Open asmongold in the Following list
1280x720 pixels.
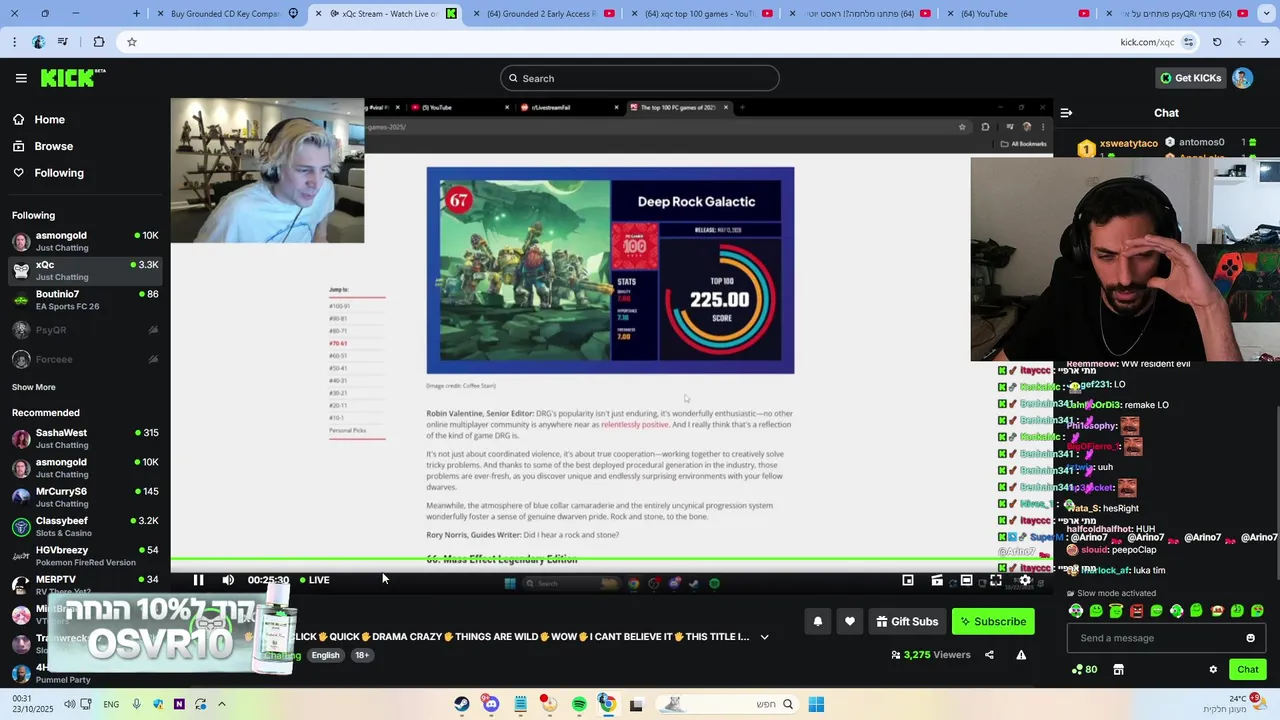tap(85, 241)
